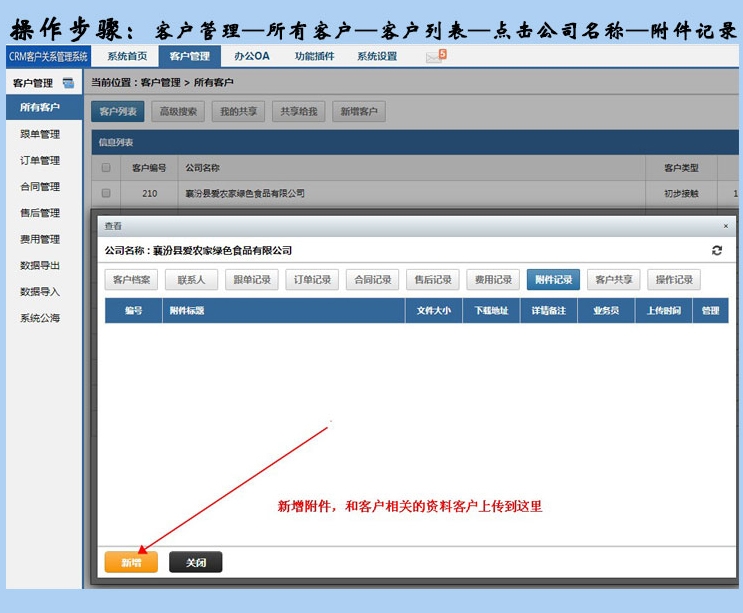Image resolution: width=743 pixels, height=613 pixels.
Task: Switch to the 系统首页 top tab
Action: (127, 57)
